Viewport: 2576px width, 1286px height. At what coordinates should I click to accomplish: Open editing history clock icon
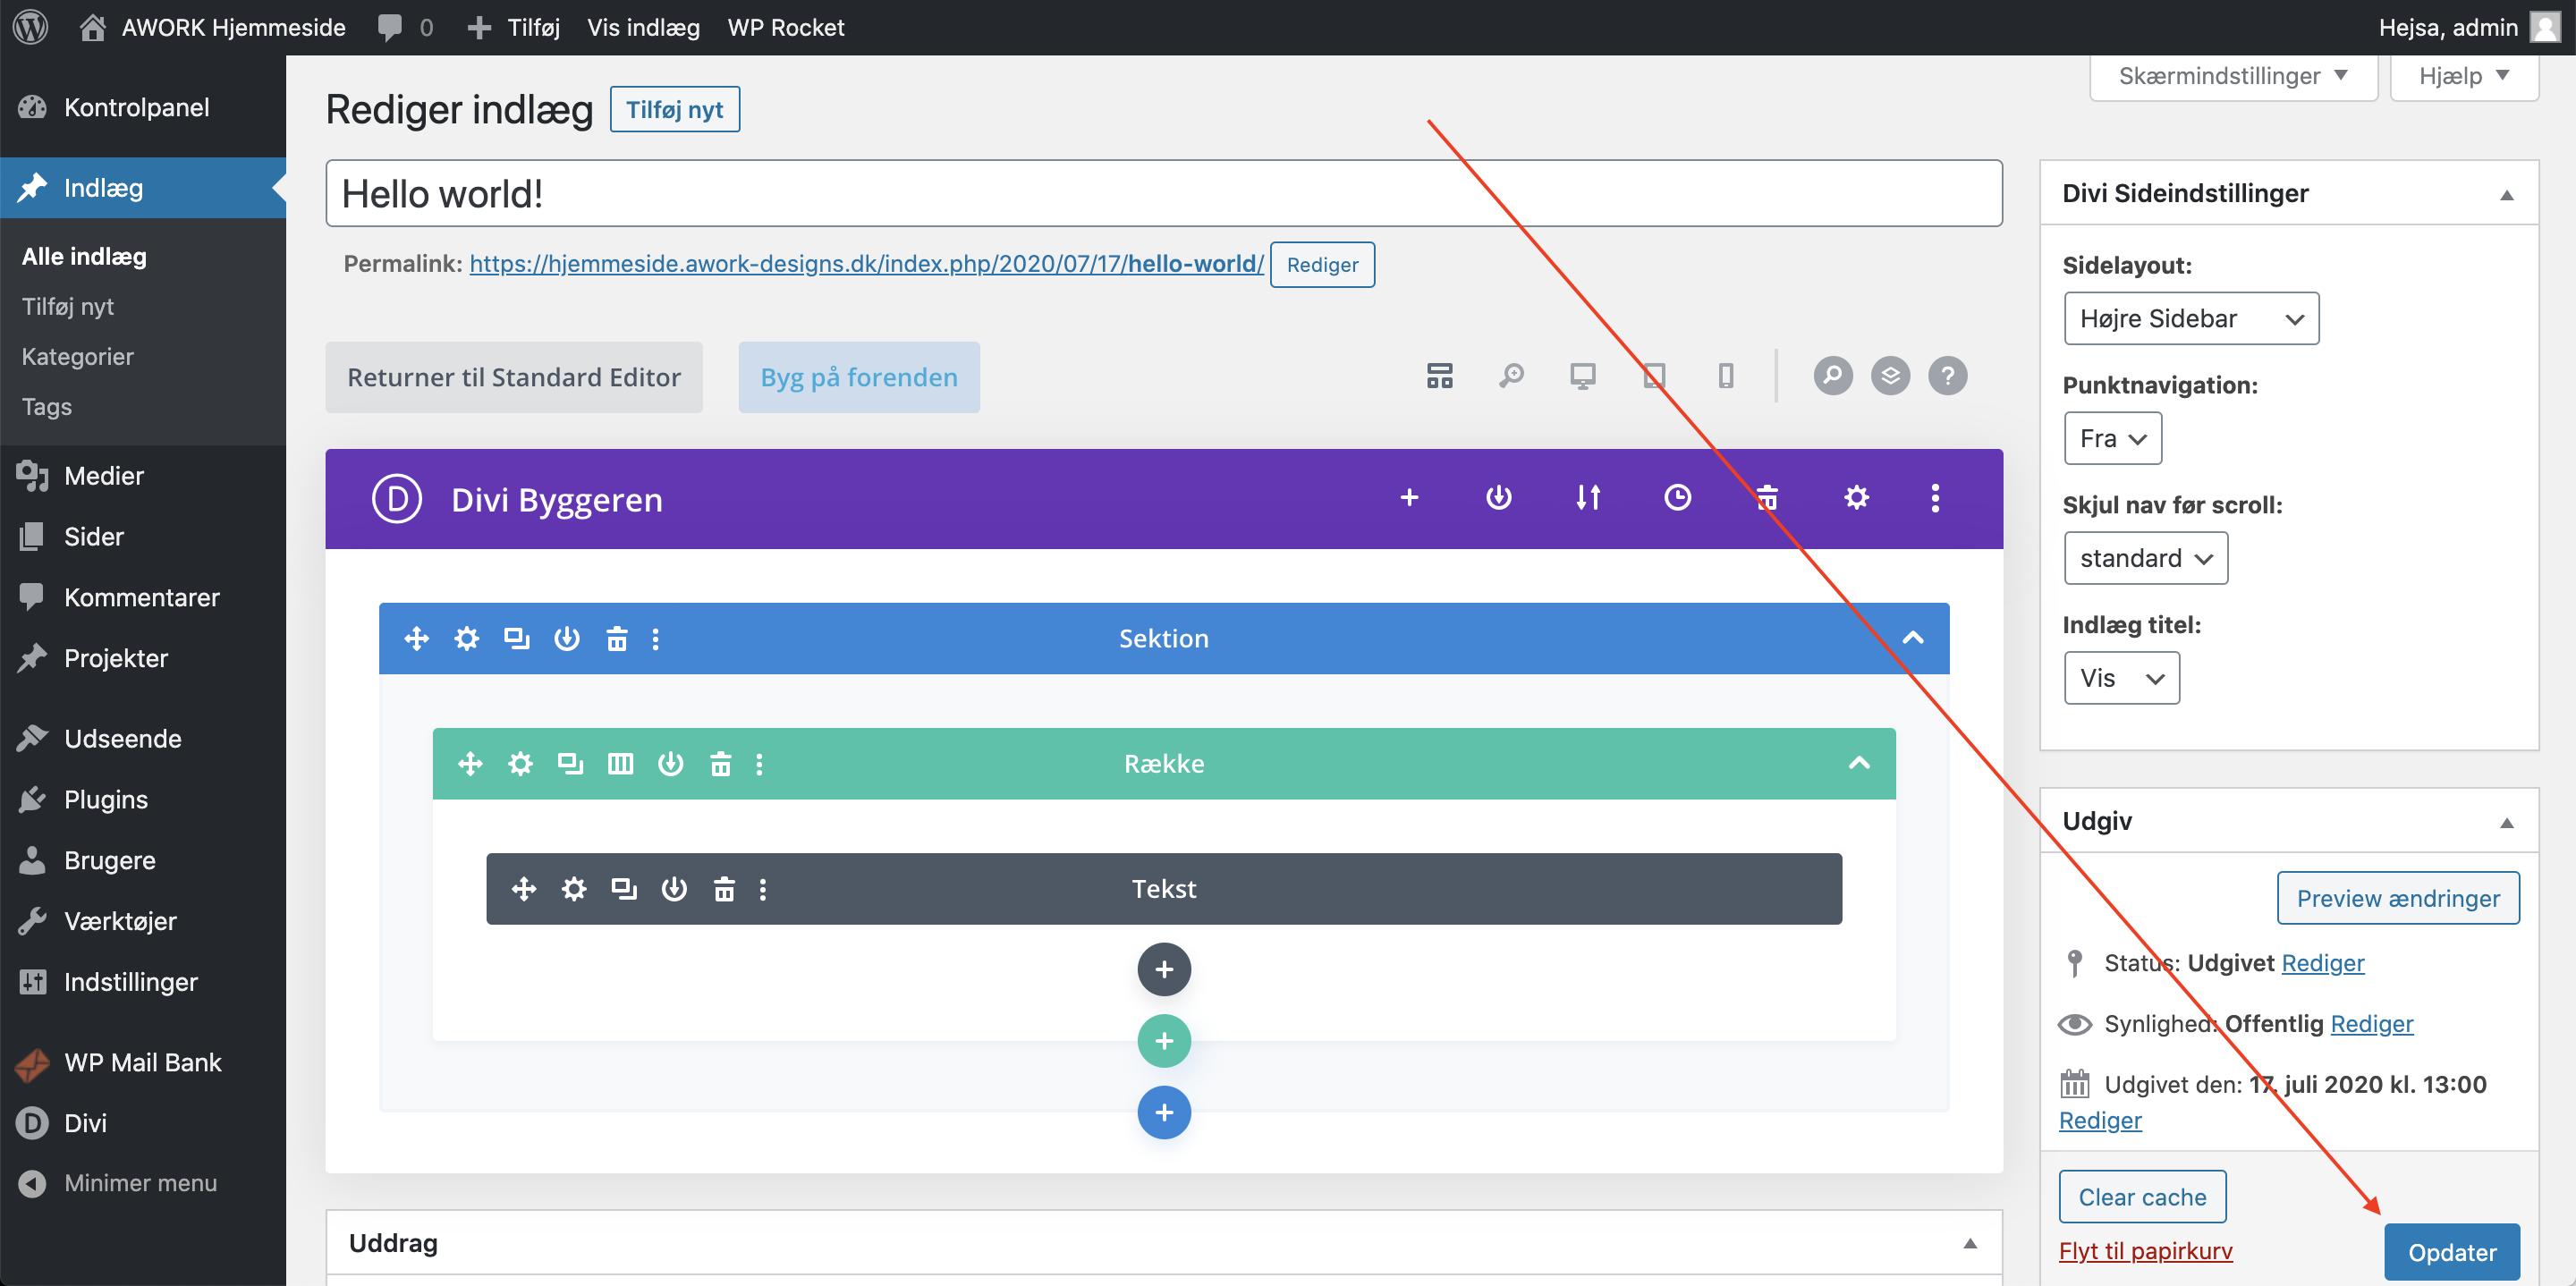pyautogui.click(x=1677, y=497)
